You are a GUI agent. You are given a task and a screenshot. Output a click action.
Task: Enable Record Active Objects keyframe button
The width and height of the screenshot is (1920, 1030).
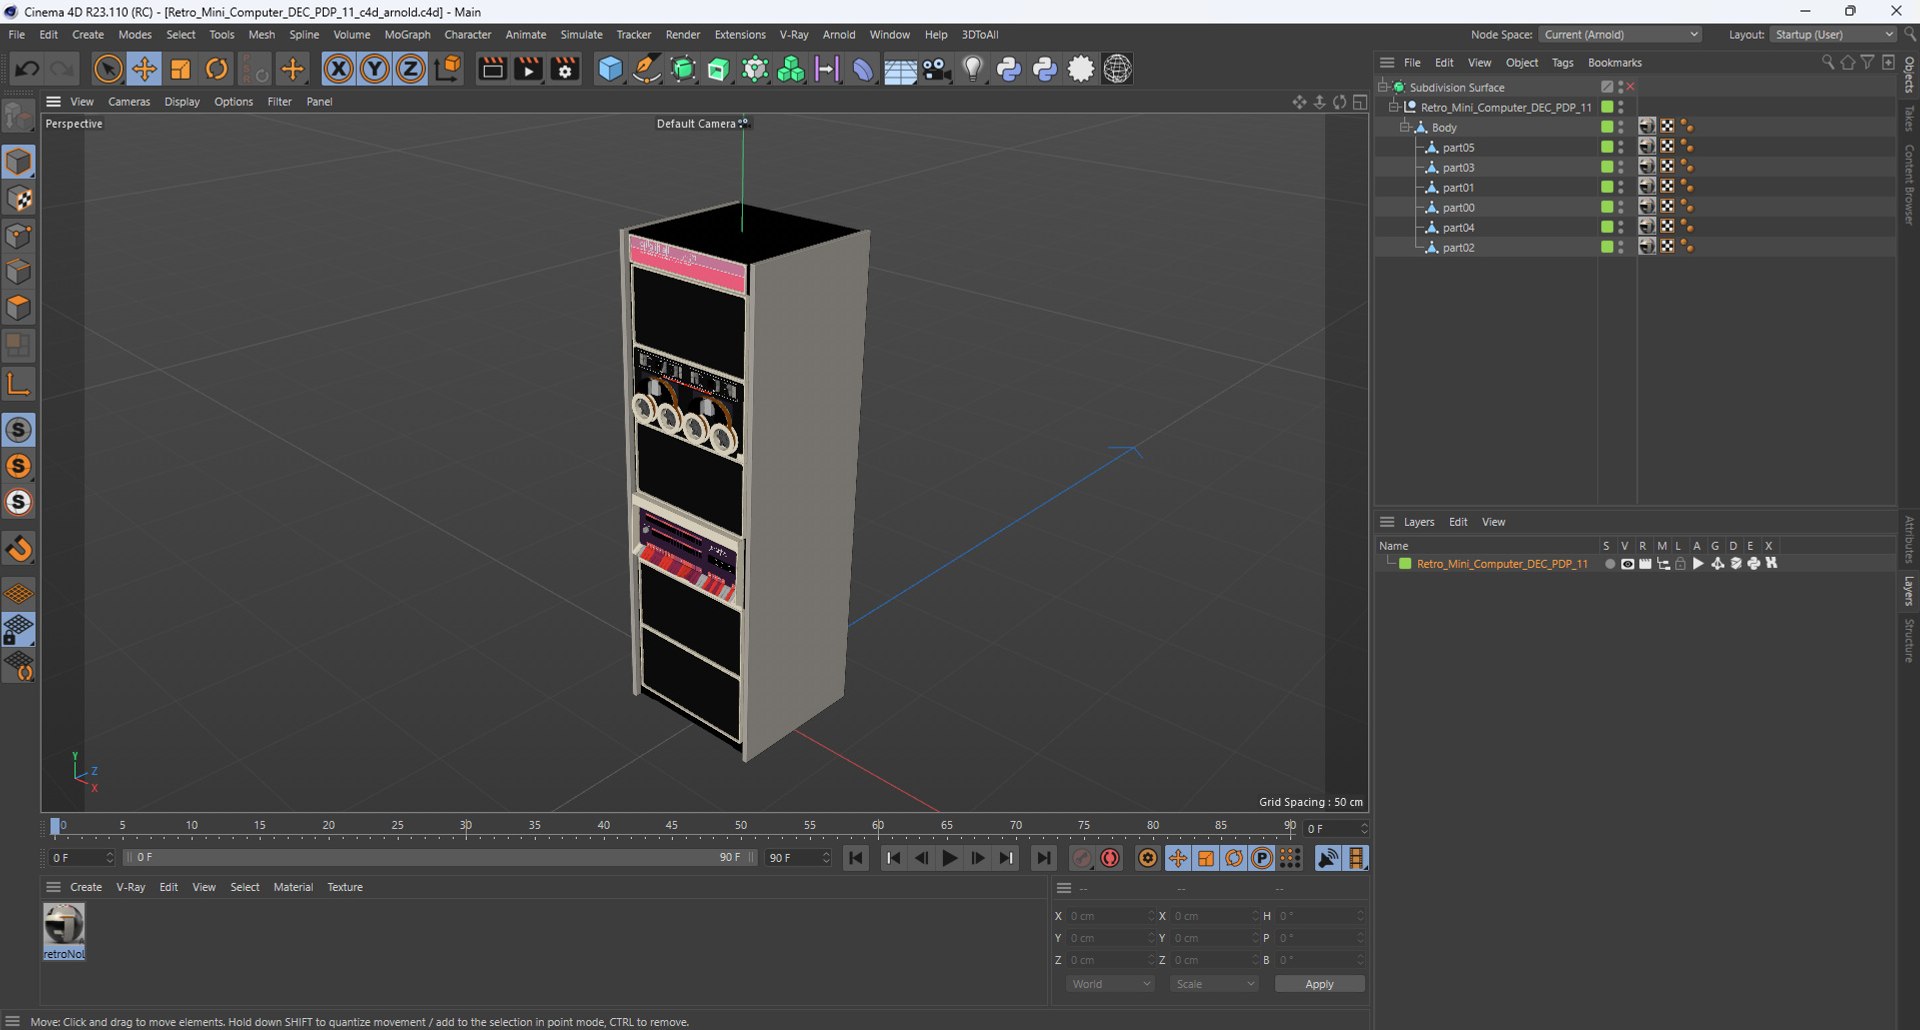(1110, 858)
